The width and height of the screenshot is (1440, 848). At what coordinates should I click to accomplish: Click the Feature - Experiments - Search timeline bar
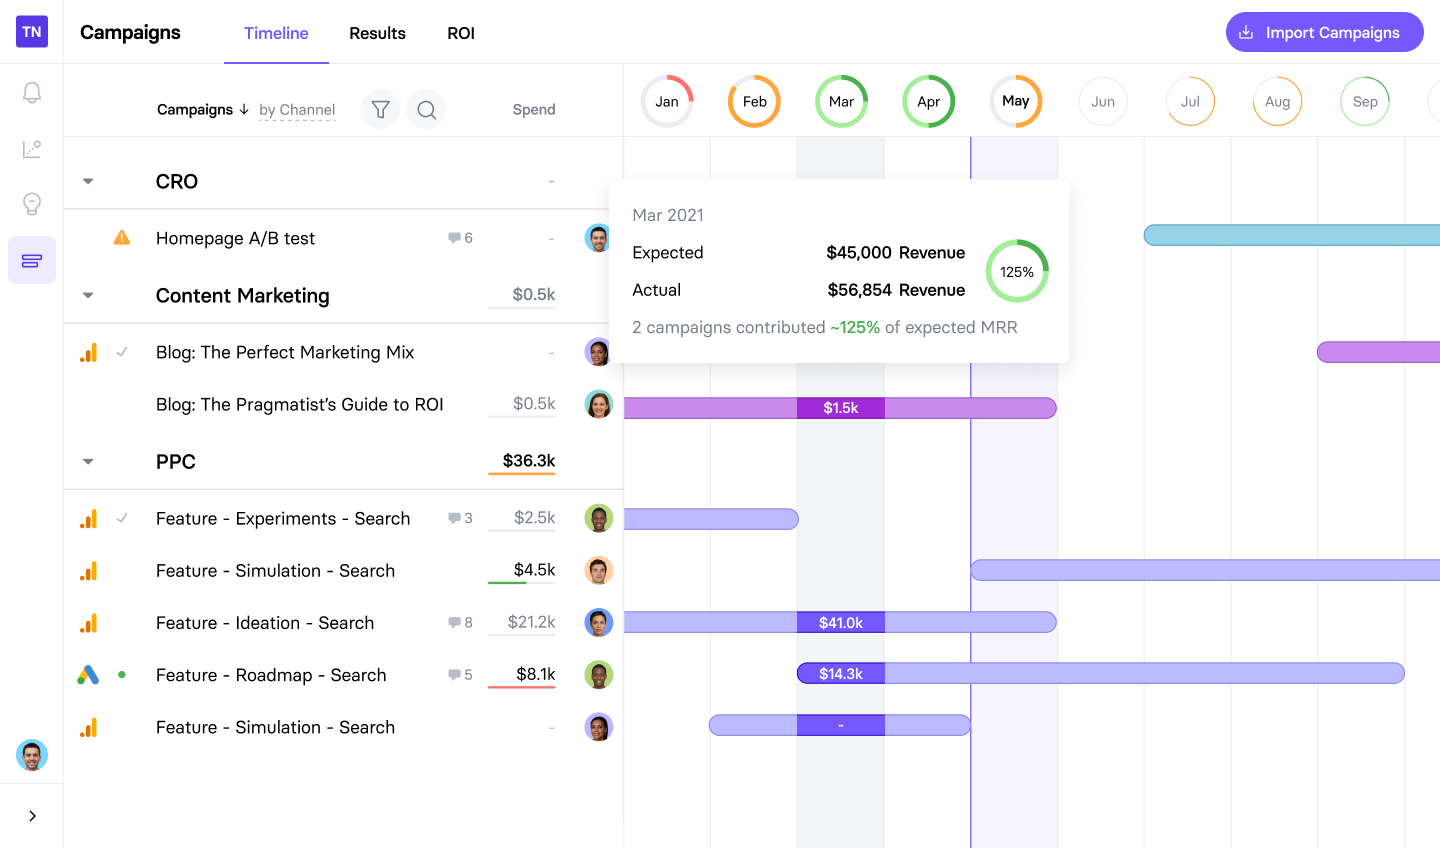(x=711, y=518)
